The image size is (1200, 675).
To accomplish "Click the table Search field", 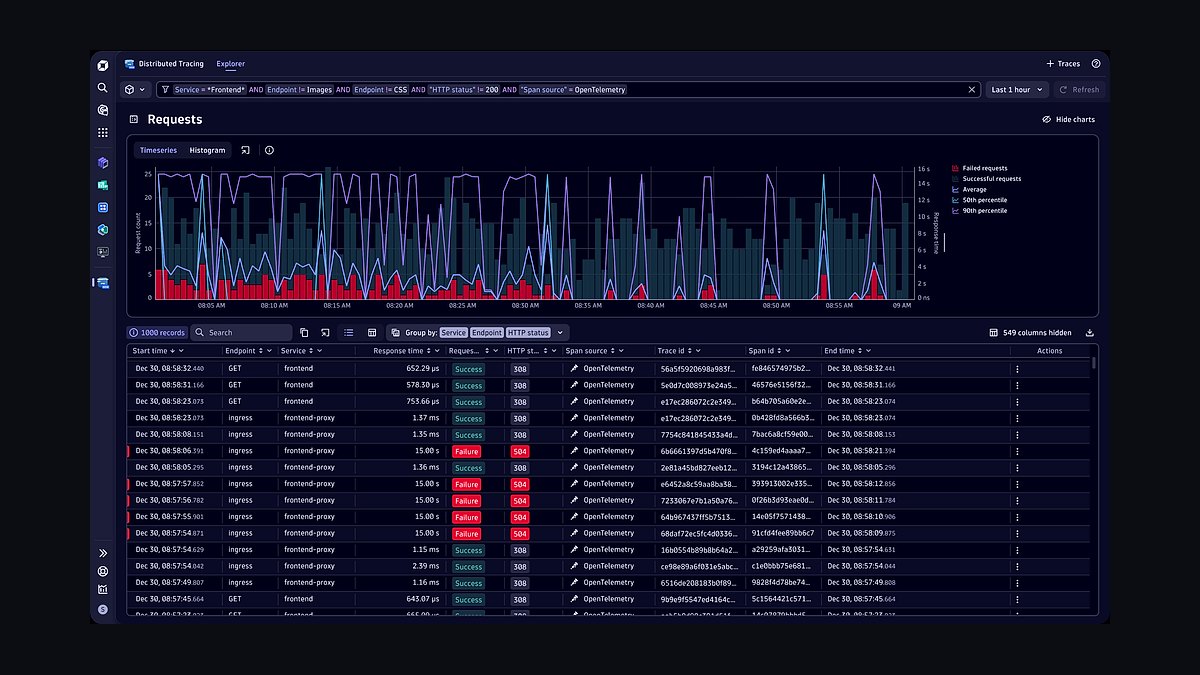I will coord(242,332).
